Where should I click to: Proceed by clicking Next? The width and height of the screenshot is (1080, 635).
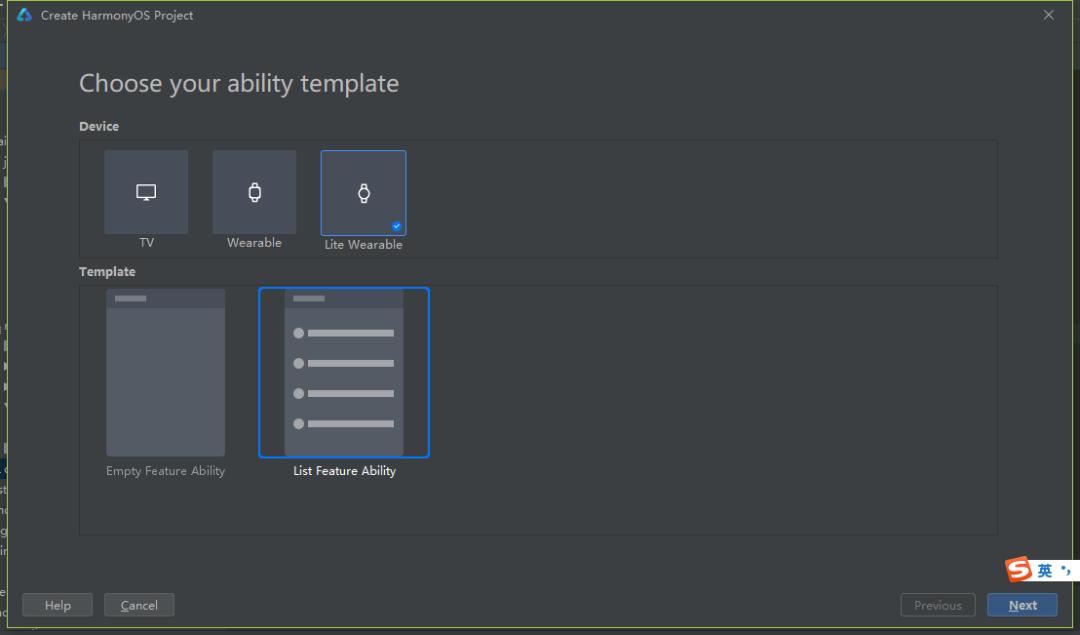[1022, 605]
